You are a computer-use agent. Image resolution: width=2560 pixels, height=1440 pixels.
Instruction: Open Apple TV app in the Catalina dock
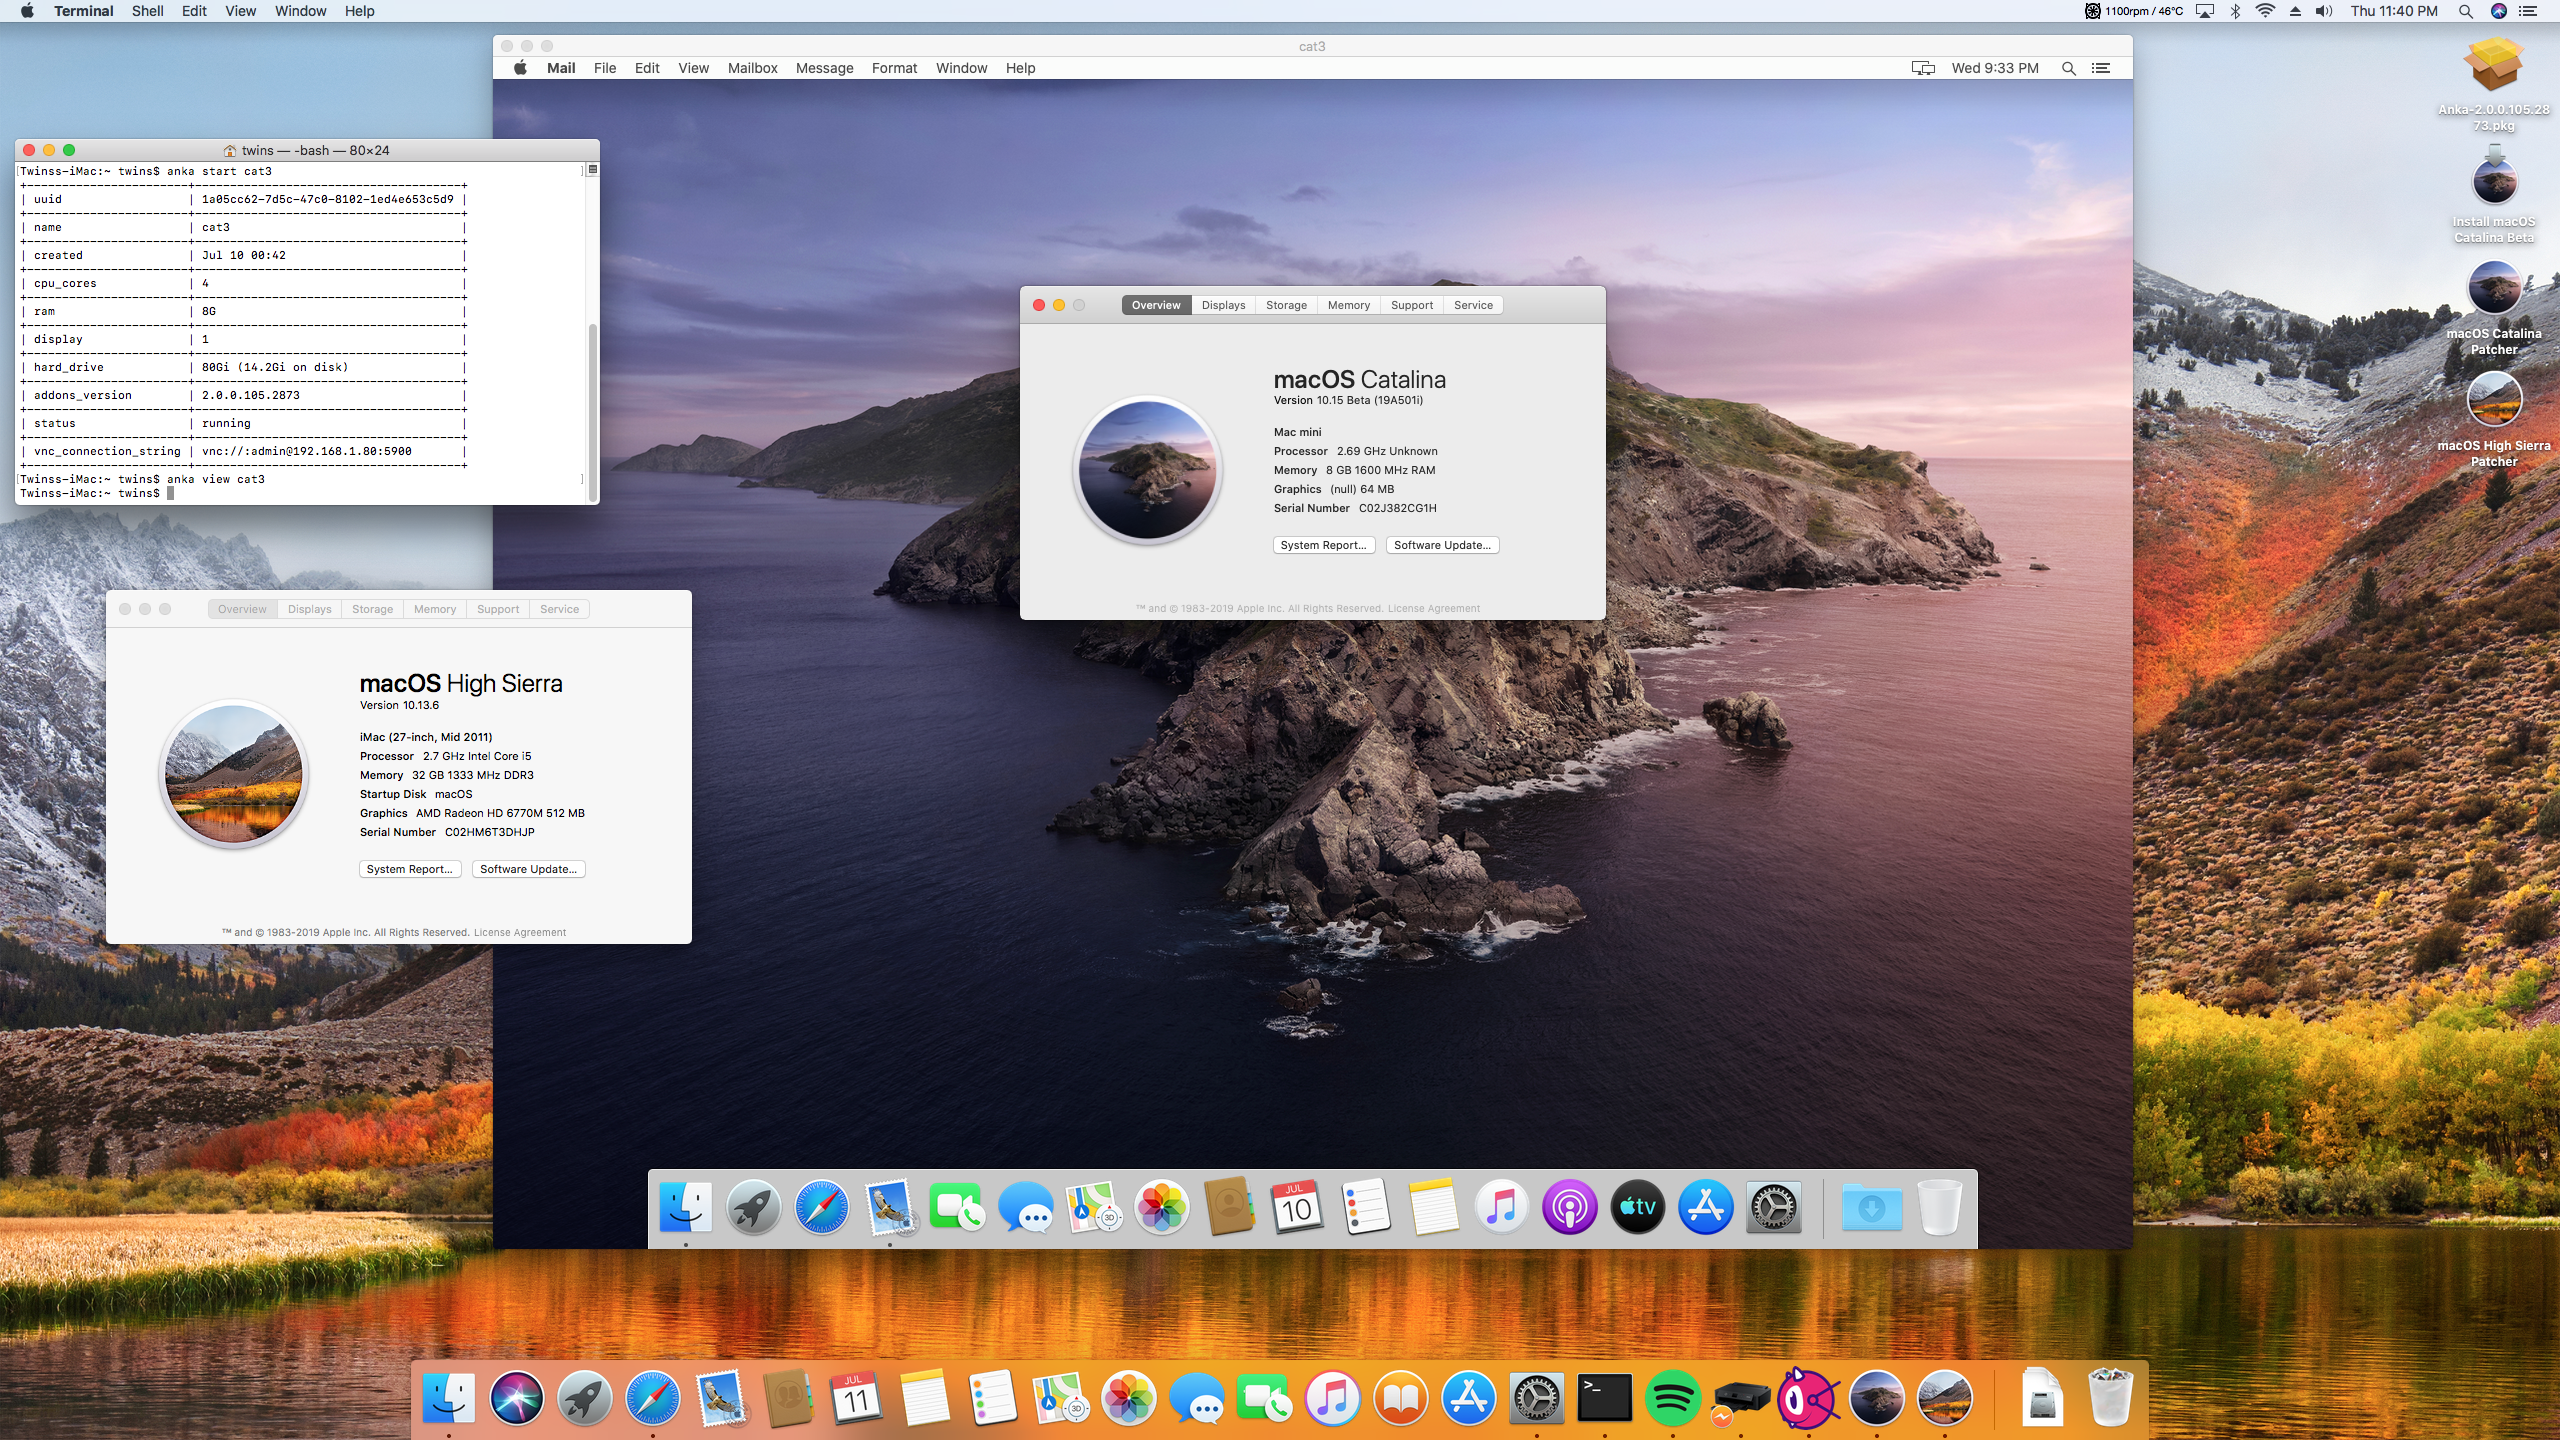(1637, 1208)
